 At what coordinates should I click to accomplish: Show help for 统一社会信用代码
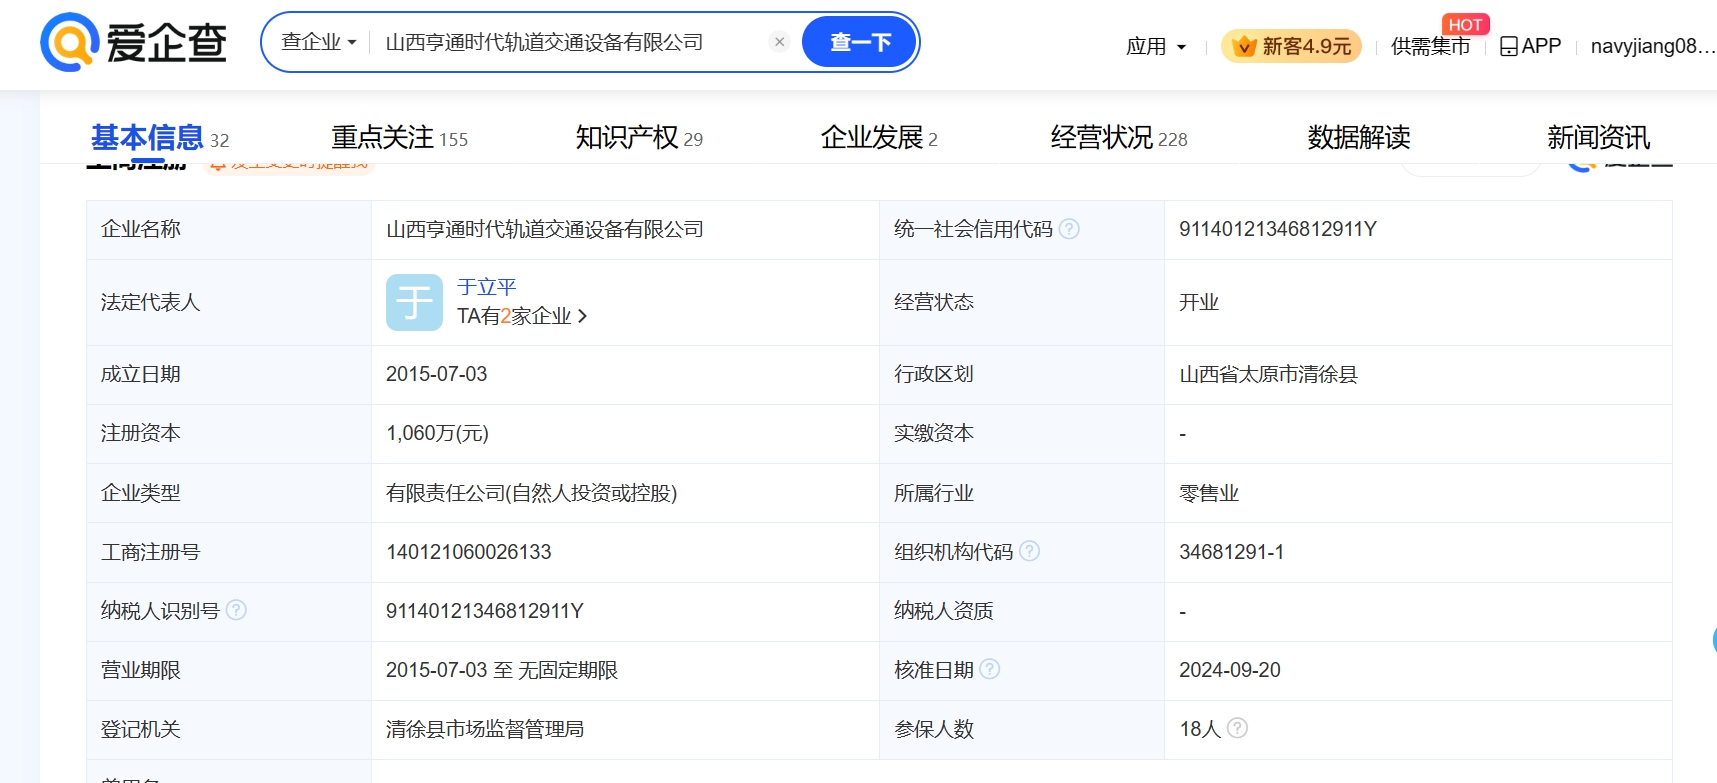pyautogui.click(x=1069, y=229)
